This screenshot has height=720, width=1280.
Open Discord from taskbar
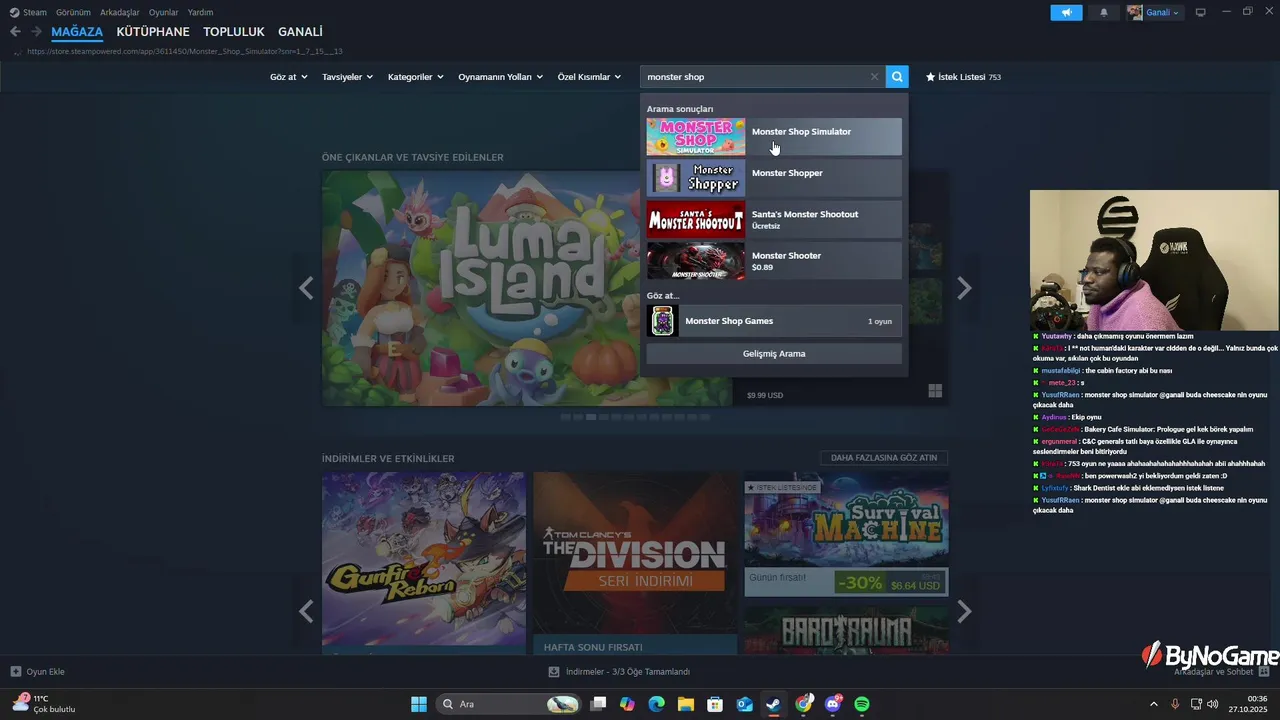(x=833, y=704)
